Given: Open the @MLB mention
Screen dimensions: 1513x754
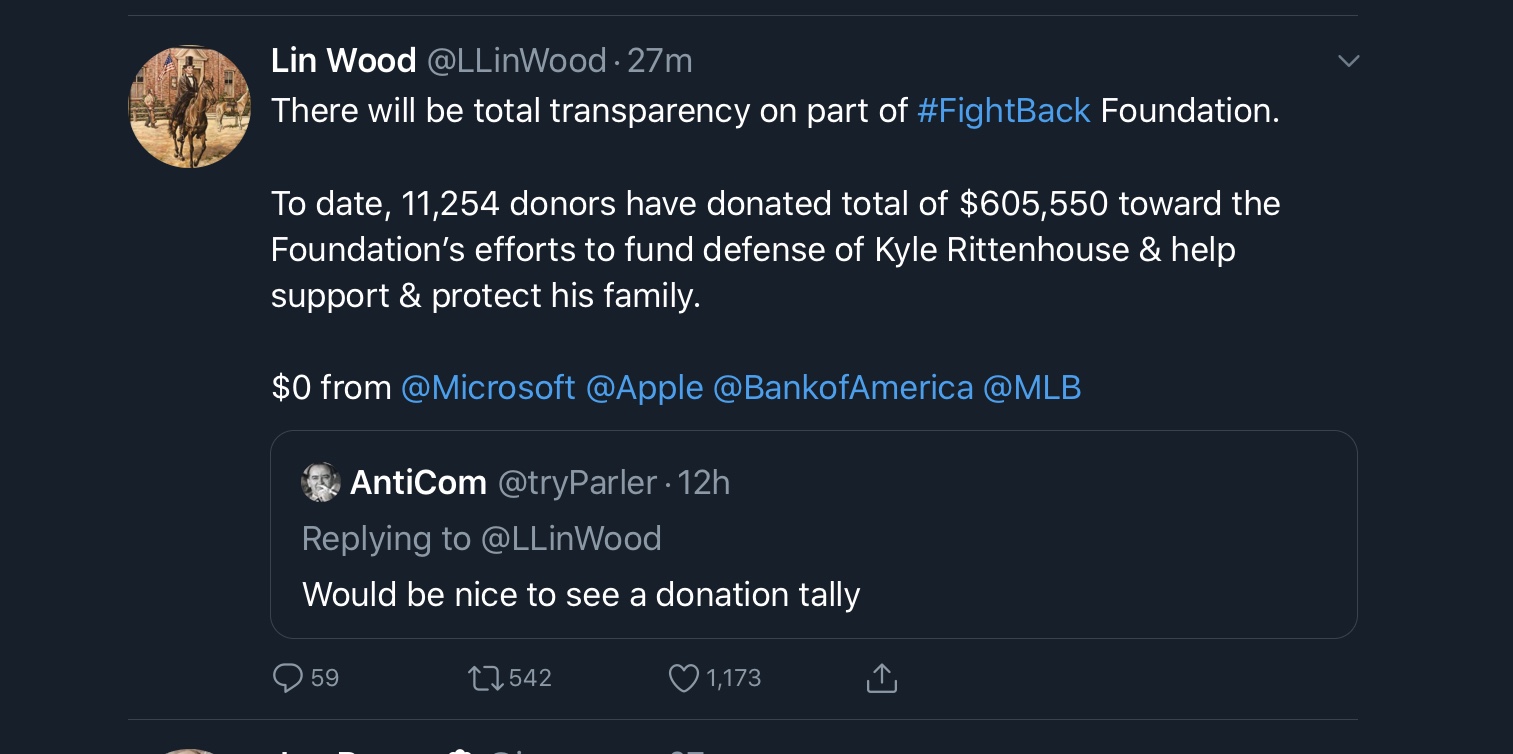Looking at the screenshot, I should pyautogui.click(x=1032, y=388).
